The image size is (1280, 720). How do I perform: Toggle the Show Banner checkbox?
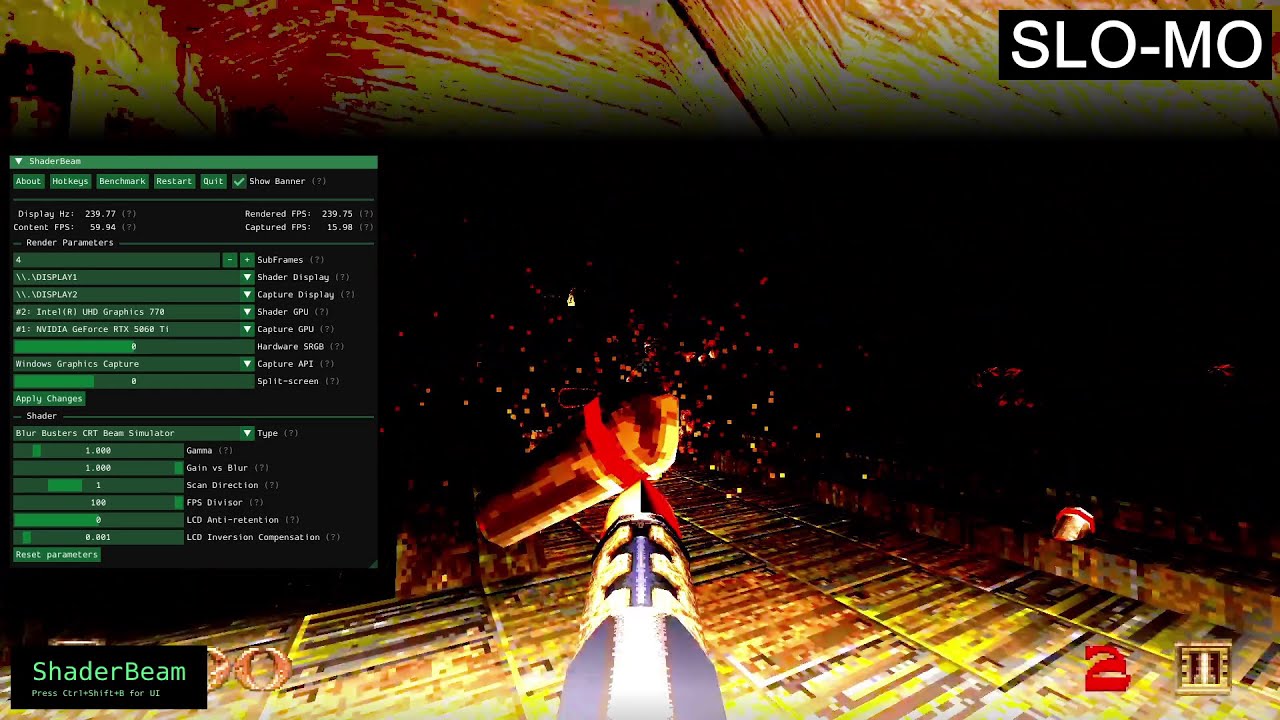pos(239,181)
